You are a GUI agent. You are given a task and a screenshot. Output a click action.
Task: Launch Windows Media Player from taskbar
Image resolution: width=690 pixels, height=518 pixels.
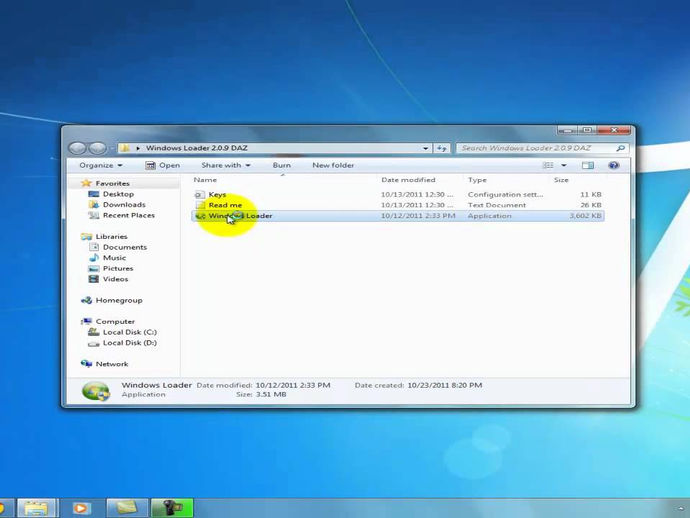click(x=81, y=508)
